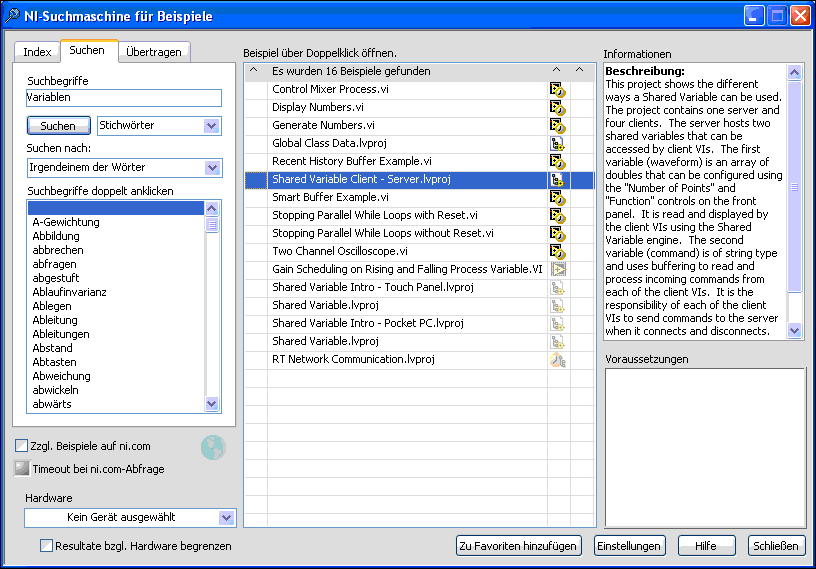
Task: Open the Übertragen tab
Action: tap(154, 52)
